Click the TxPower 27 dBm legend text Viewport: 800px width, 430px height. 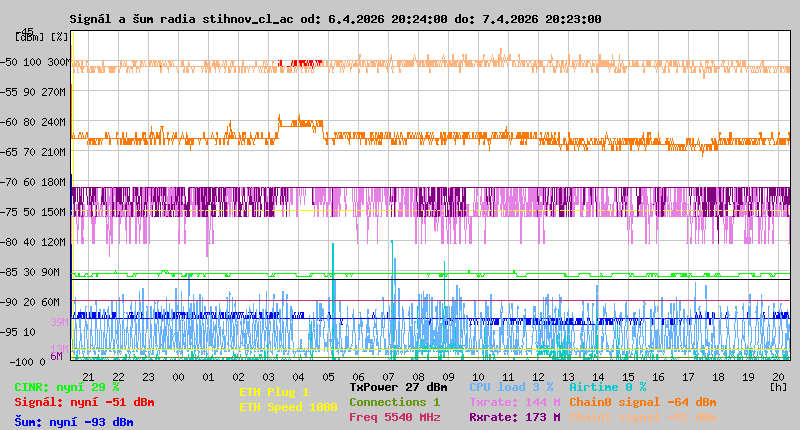[398, 387]
